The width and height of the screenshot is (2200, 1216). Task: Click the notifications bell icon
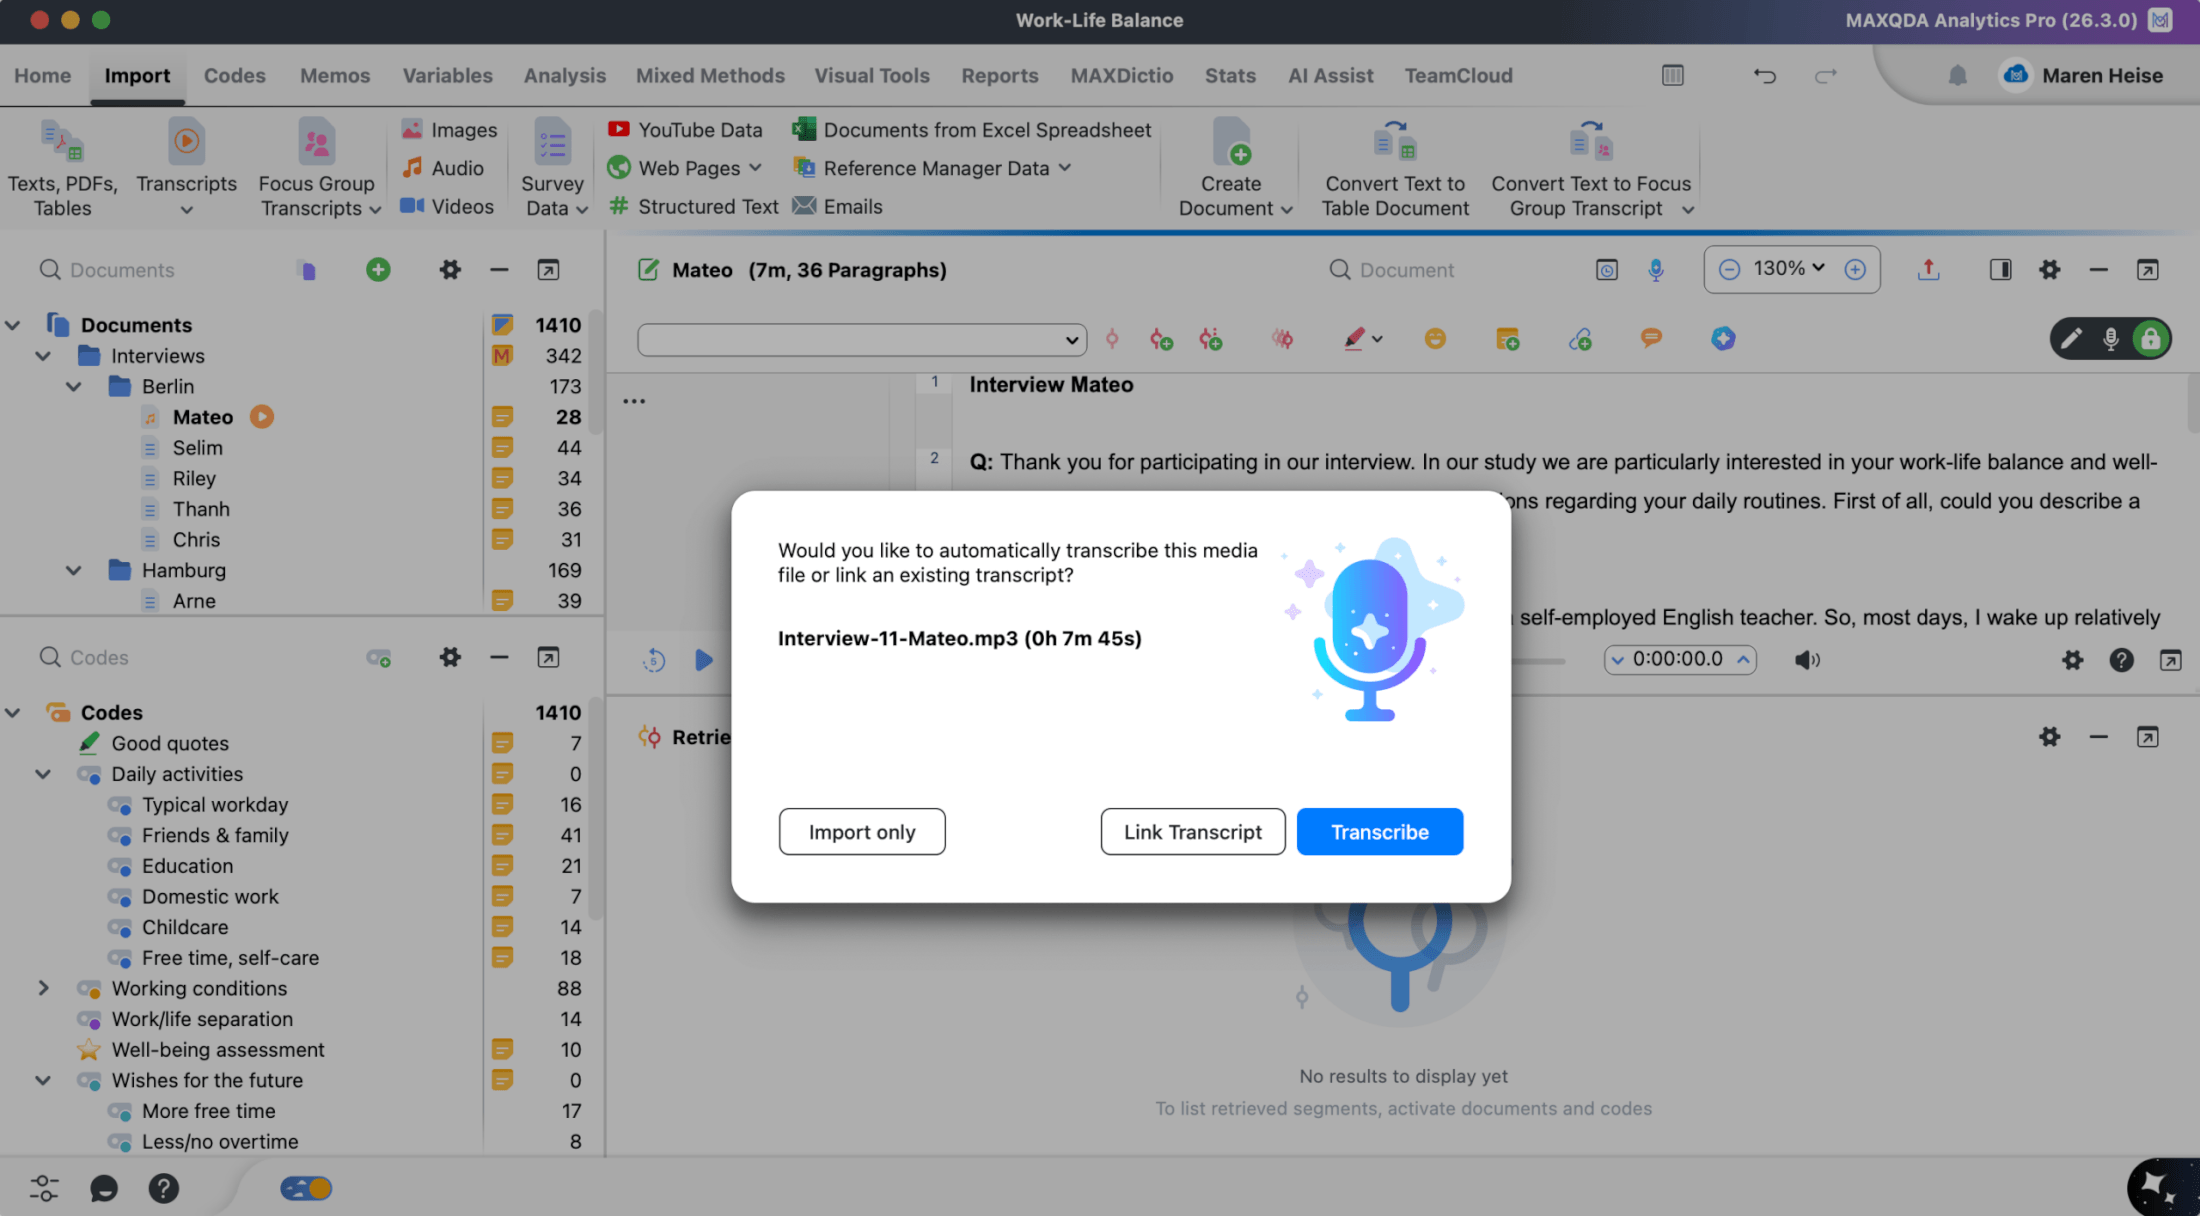(x=1957, y=75)
